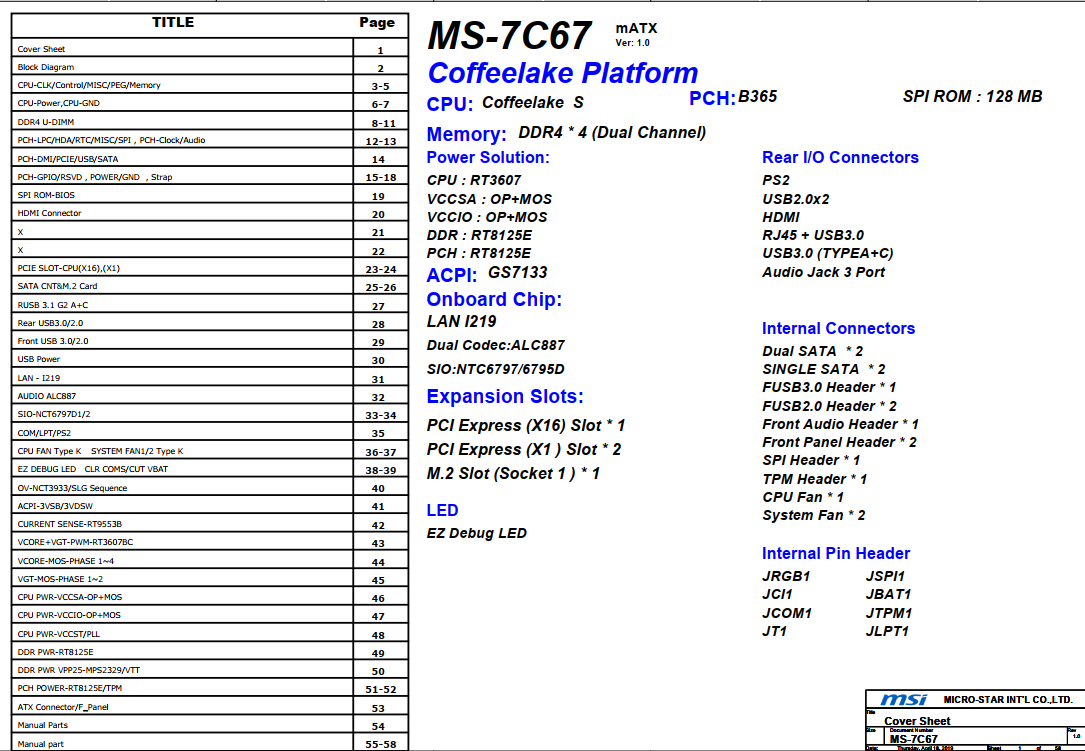
Task: Click the 'Cover Sheet' row in title table
Action: 210,49
